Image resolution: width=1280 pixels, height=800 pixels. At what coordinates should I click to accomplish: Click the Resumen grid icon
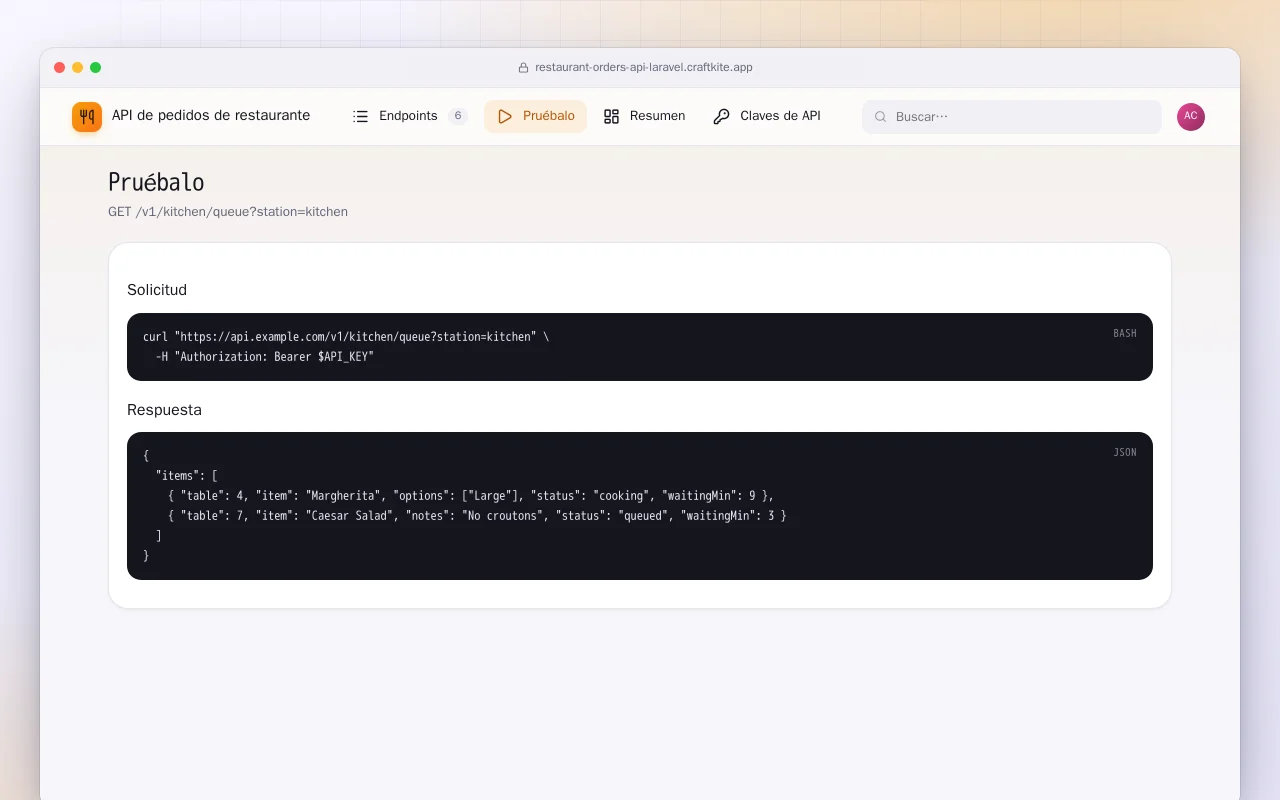612,116
